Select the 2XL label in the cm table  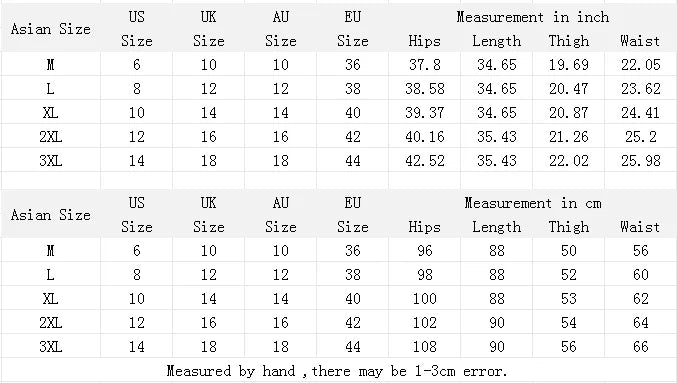pyautogui.click(x=51, y=323)
